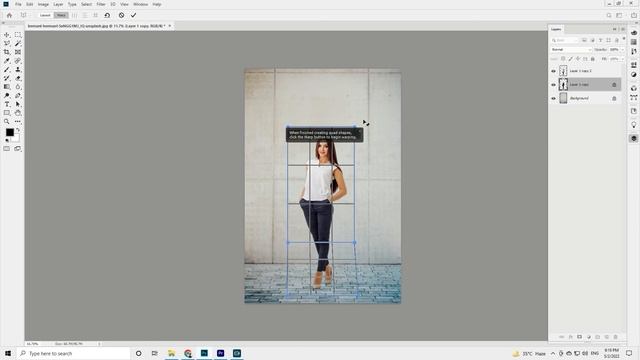
Task: Click the Remove Warp reset arrow
Action: coord(107,15)
